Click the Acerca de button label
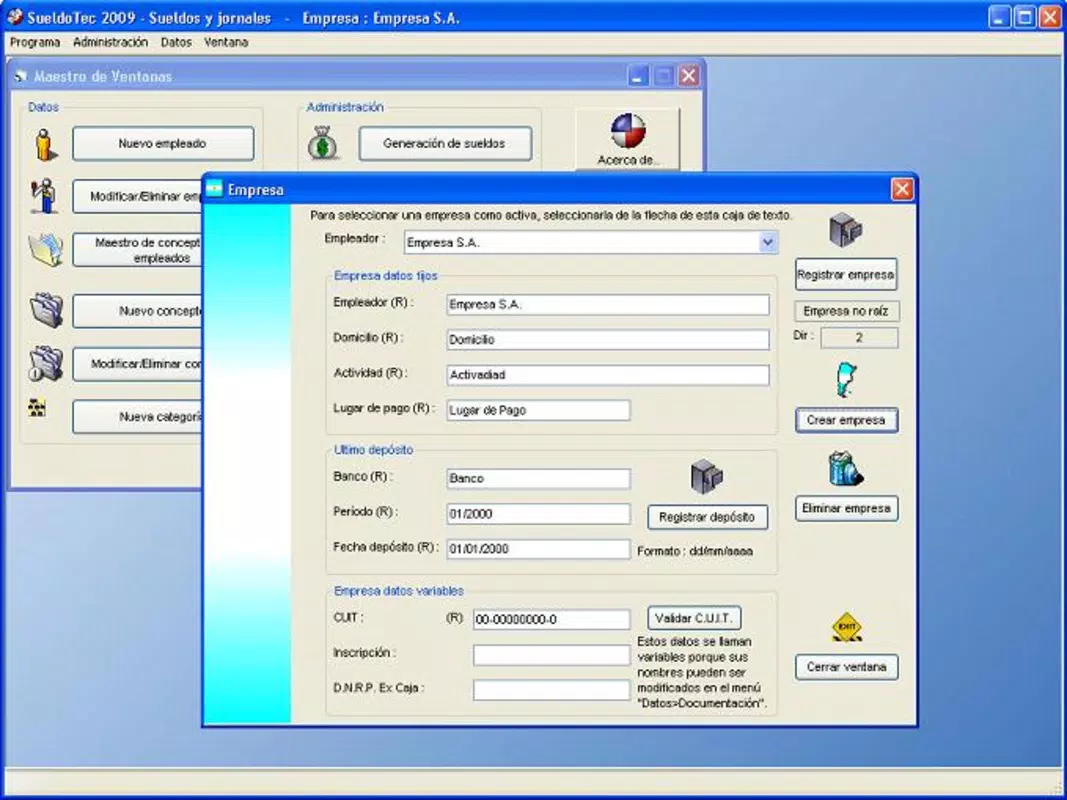1067x800 pixels. (x=628, y=160)
